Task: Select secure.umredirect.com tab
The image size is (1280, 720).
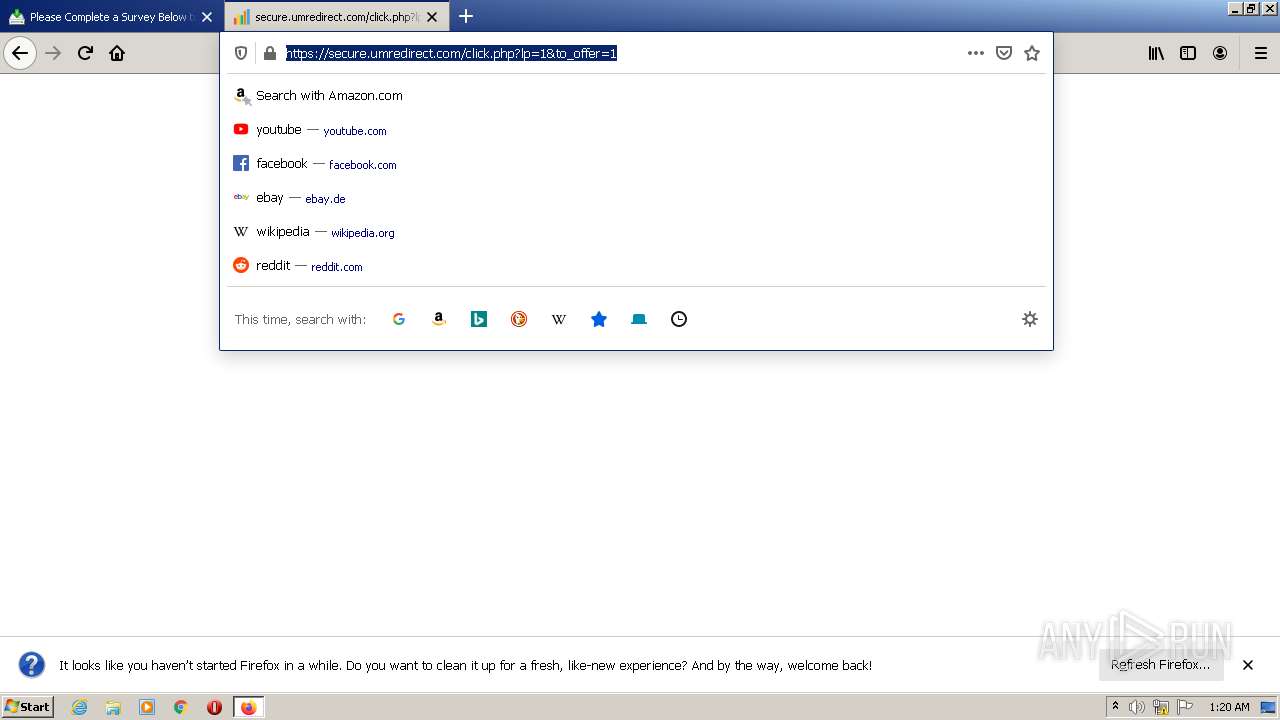Action: (x=337, y=17)
